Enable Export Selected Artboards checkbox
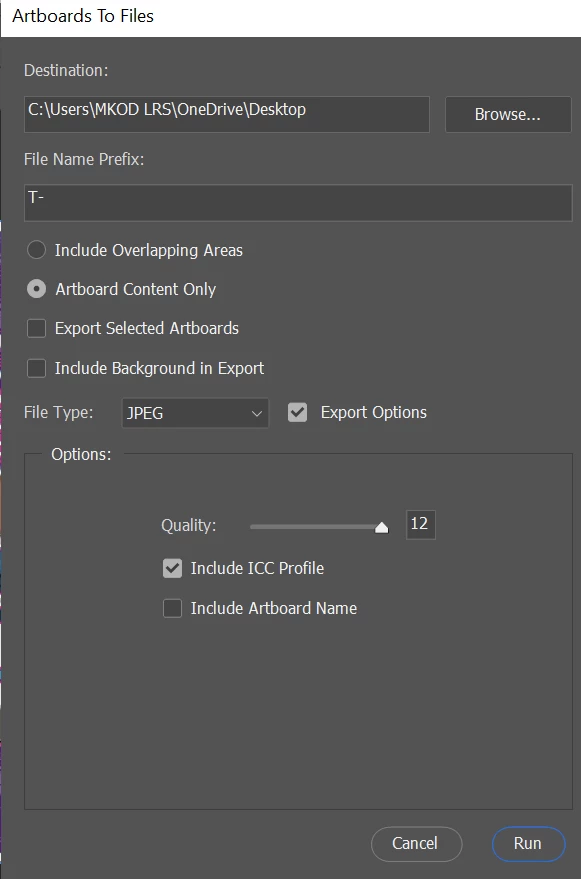581x879 pixels. [x=36, y=329]
